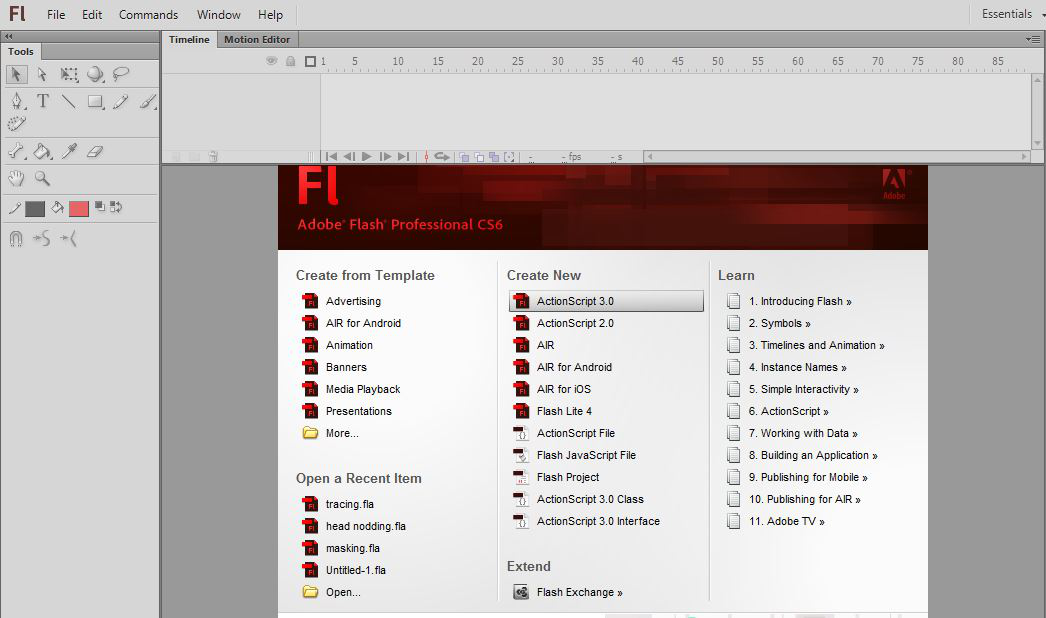Click the timeline horizontal scrollbar

[837, 156]
